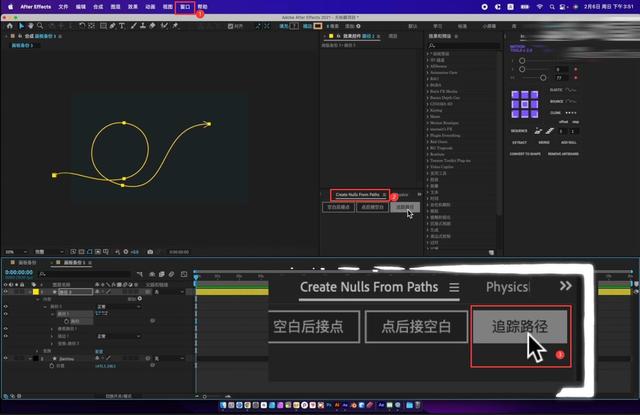Select the Hand tool
Viewport: 640px width, 415px height.
[31, 26]
